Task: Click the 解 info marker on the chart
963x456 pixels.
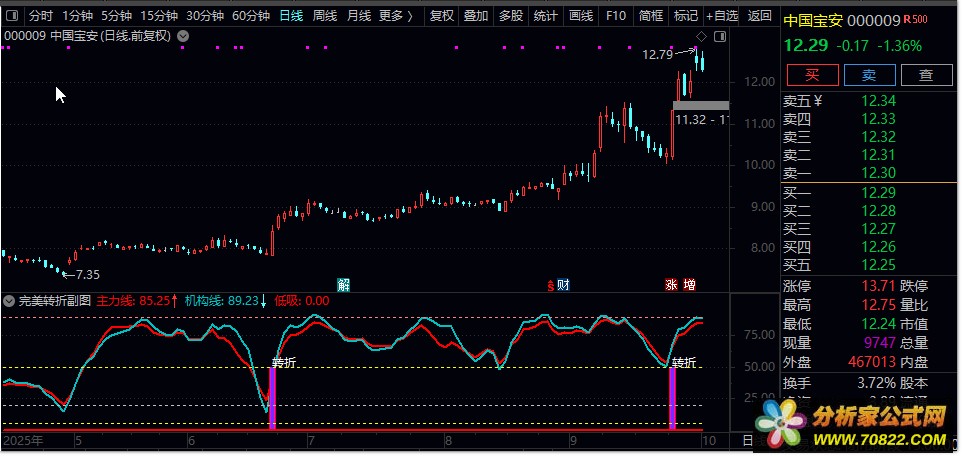Action: tap(343, 285)
